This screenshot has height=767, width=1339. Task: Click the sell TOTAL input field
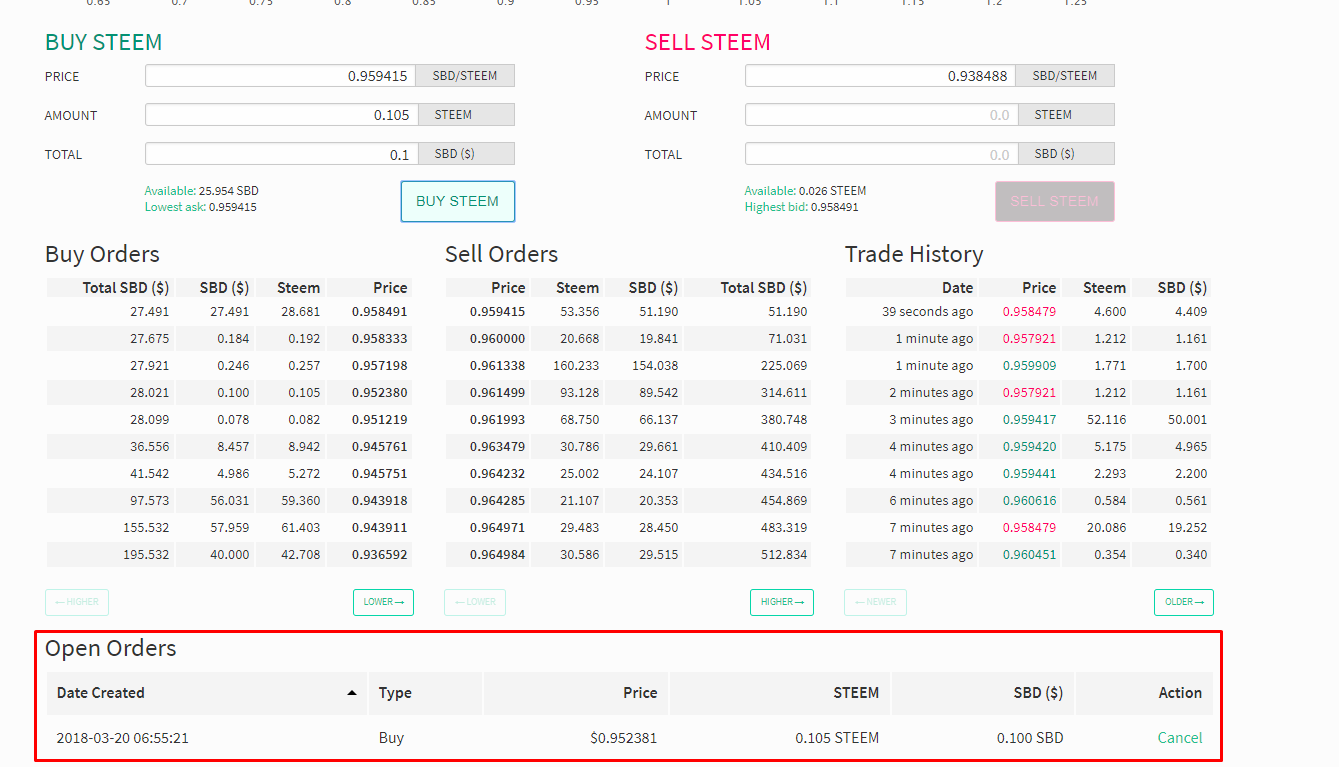coord(881,154)
